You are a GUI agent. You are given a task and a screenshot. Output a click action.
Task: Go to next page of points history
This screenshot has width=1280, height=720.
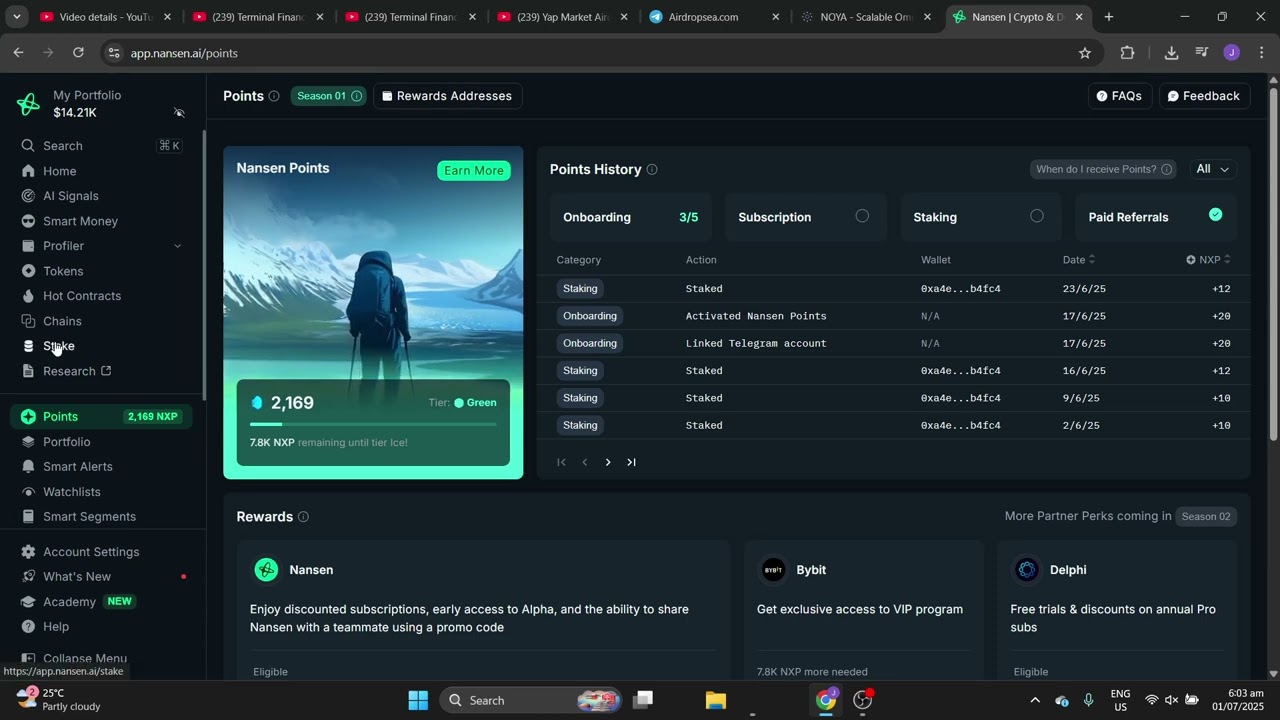pyautogui.click(x=608, y=462)
